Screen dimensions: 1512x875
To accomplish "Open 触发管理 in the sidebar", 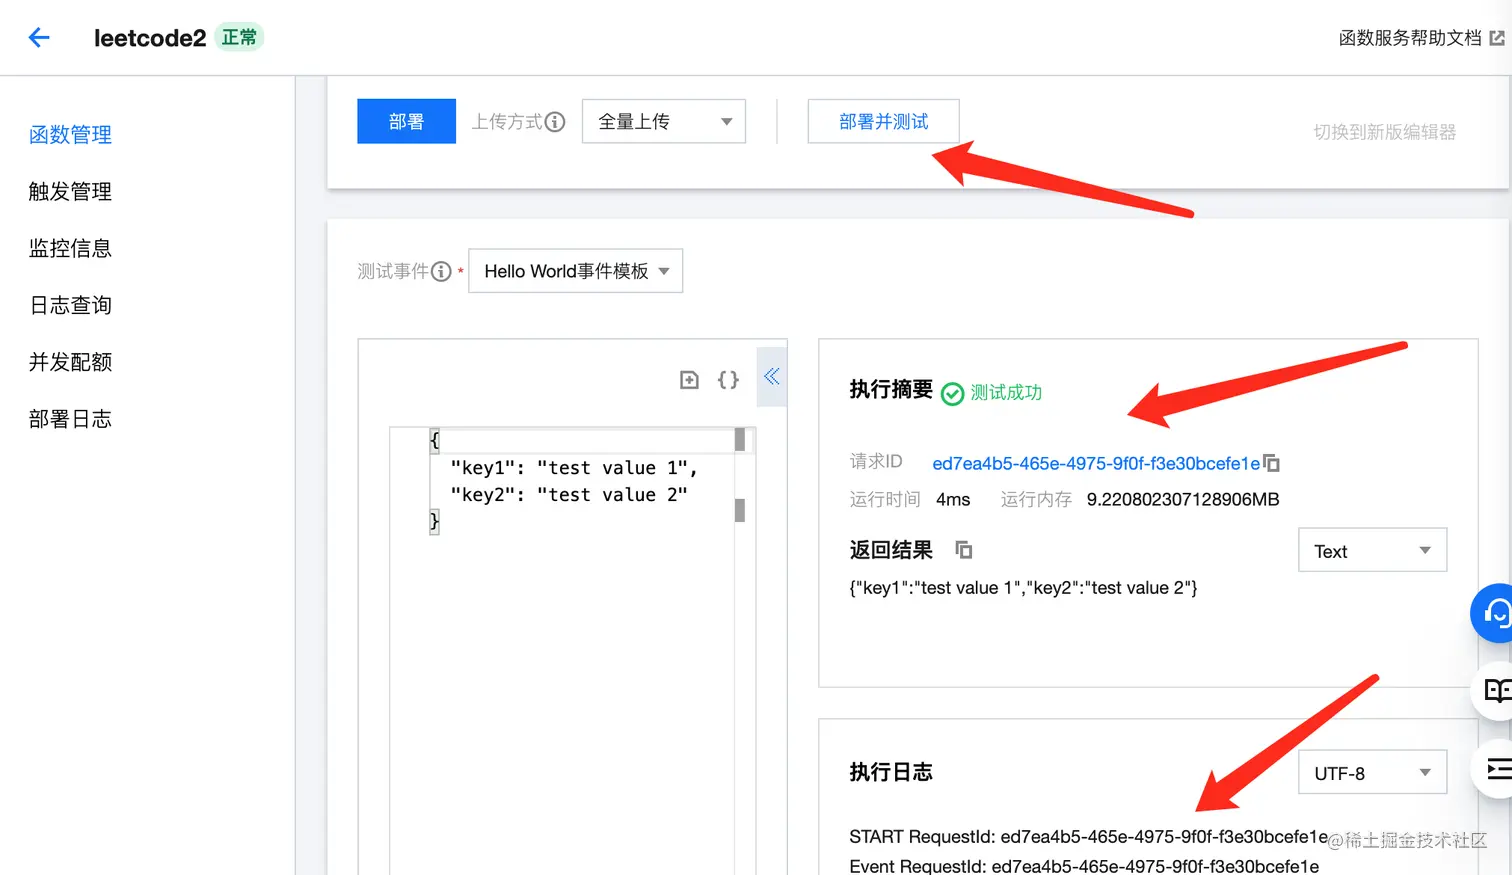I will coord(70,192).
